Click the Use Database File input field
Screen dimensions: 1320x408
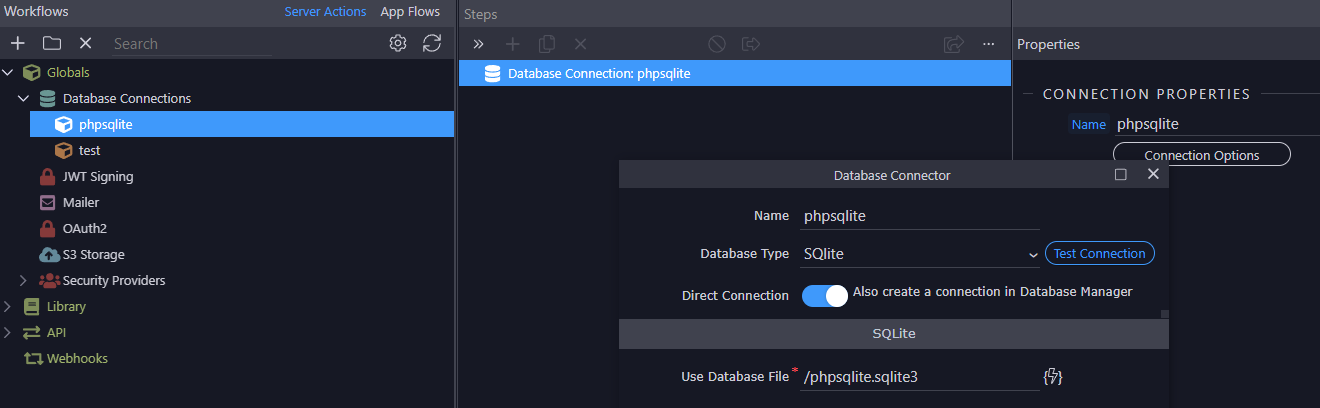pos(920,377)
